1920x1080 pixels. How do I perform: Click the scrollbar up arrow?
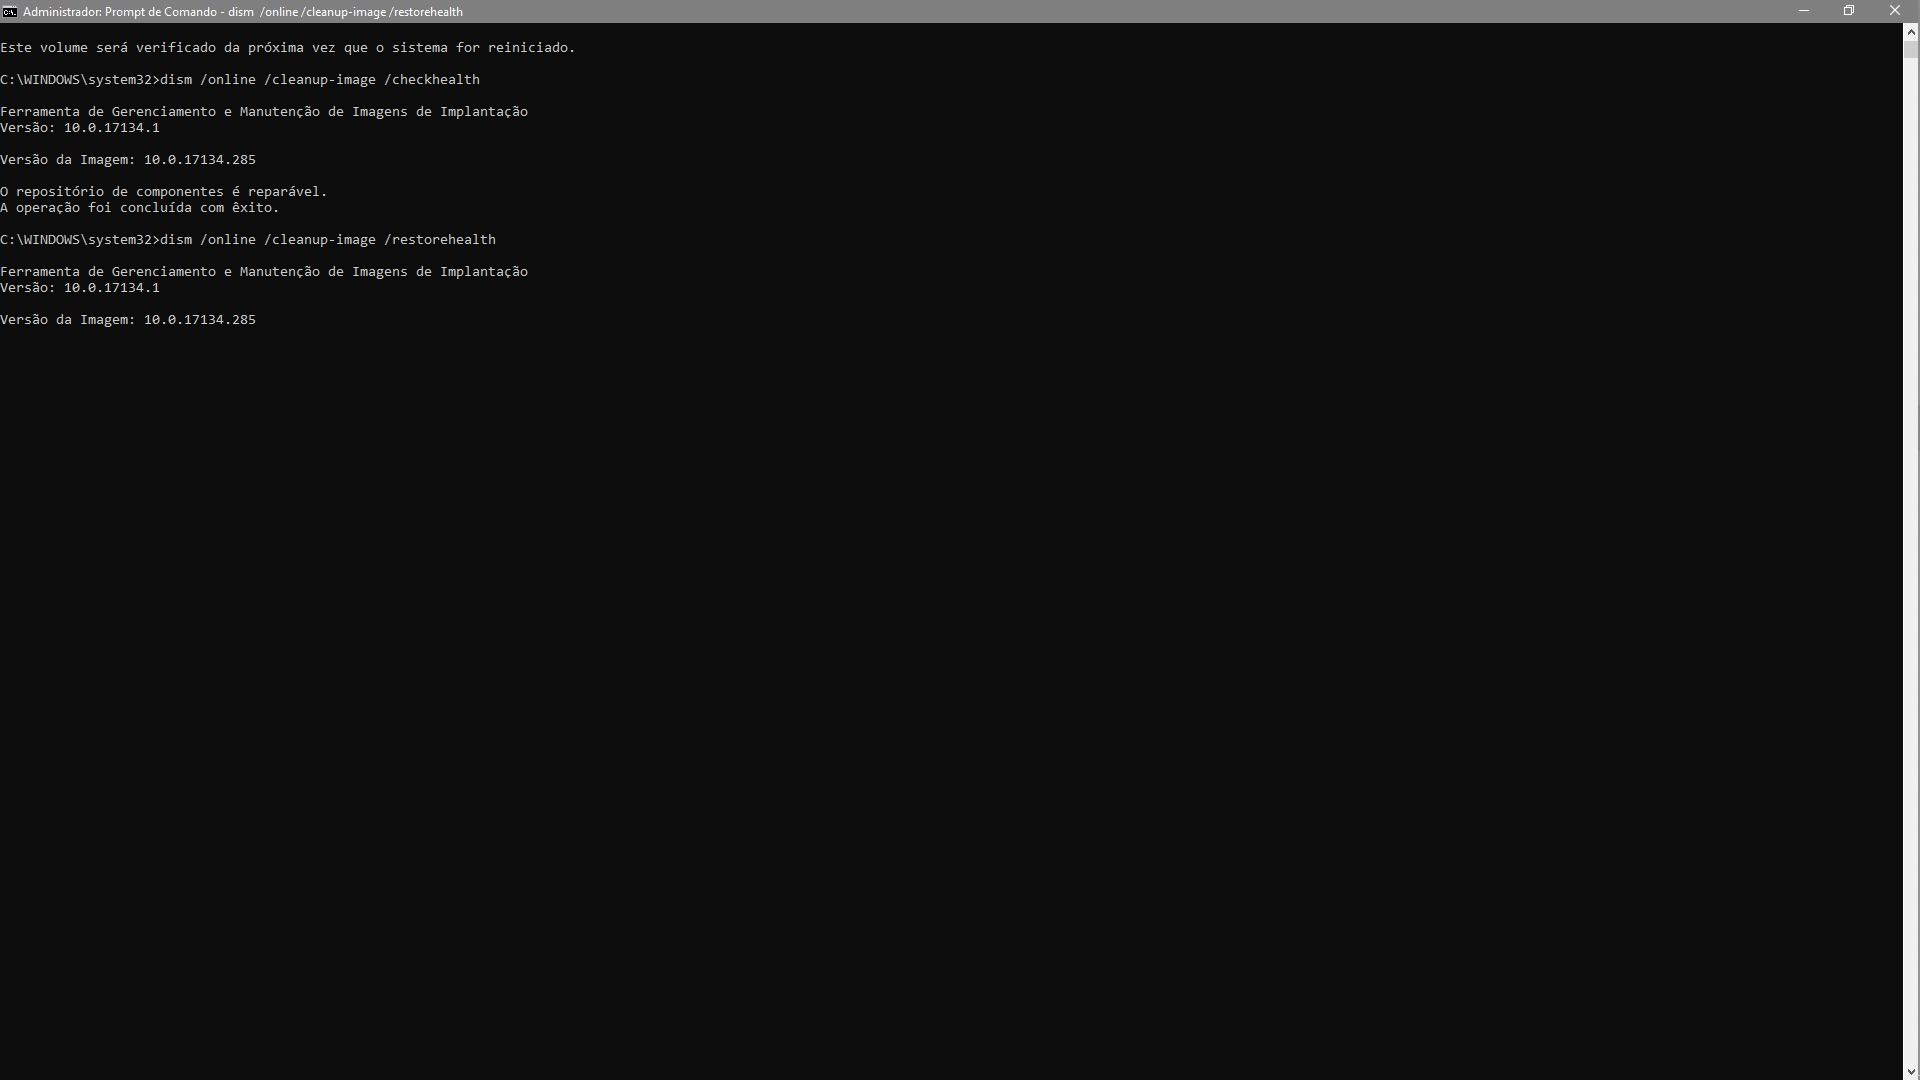[x=1911, y=31]
